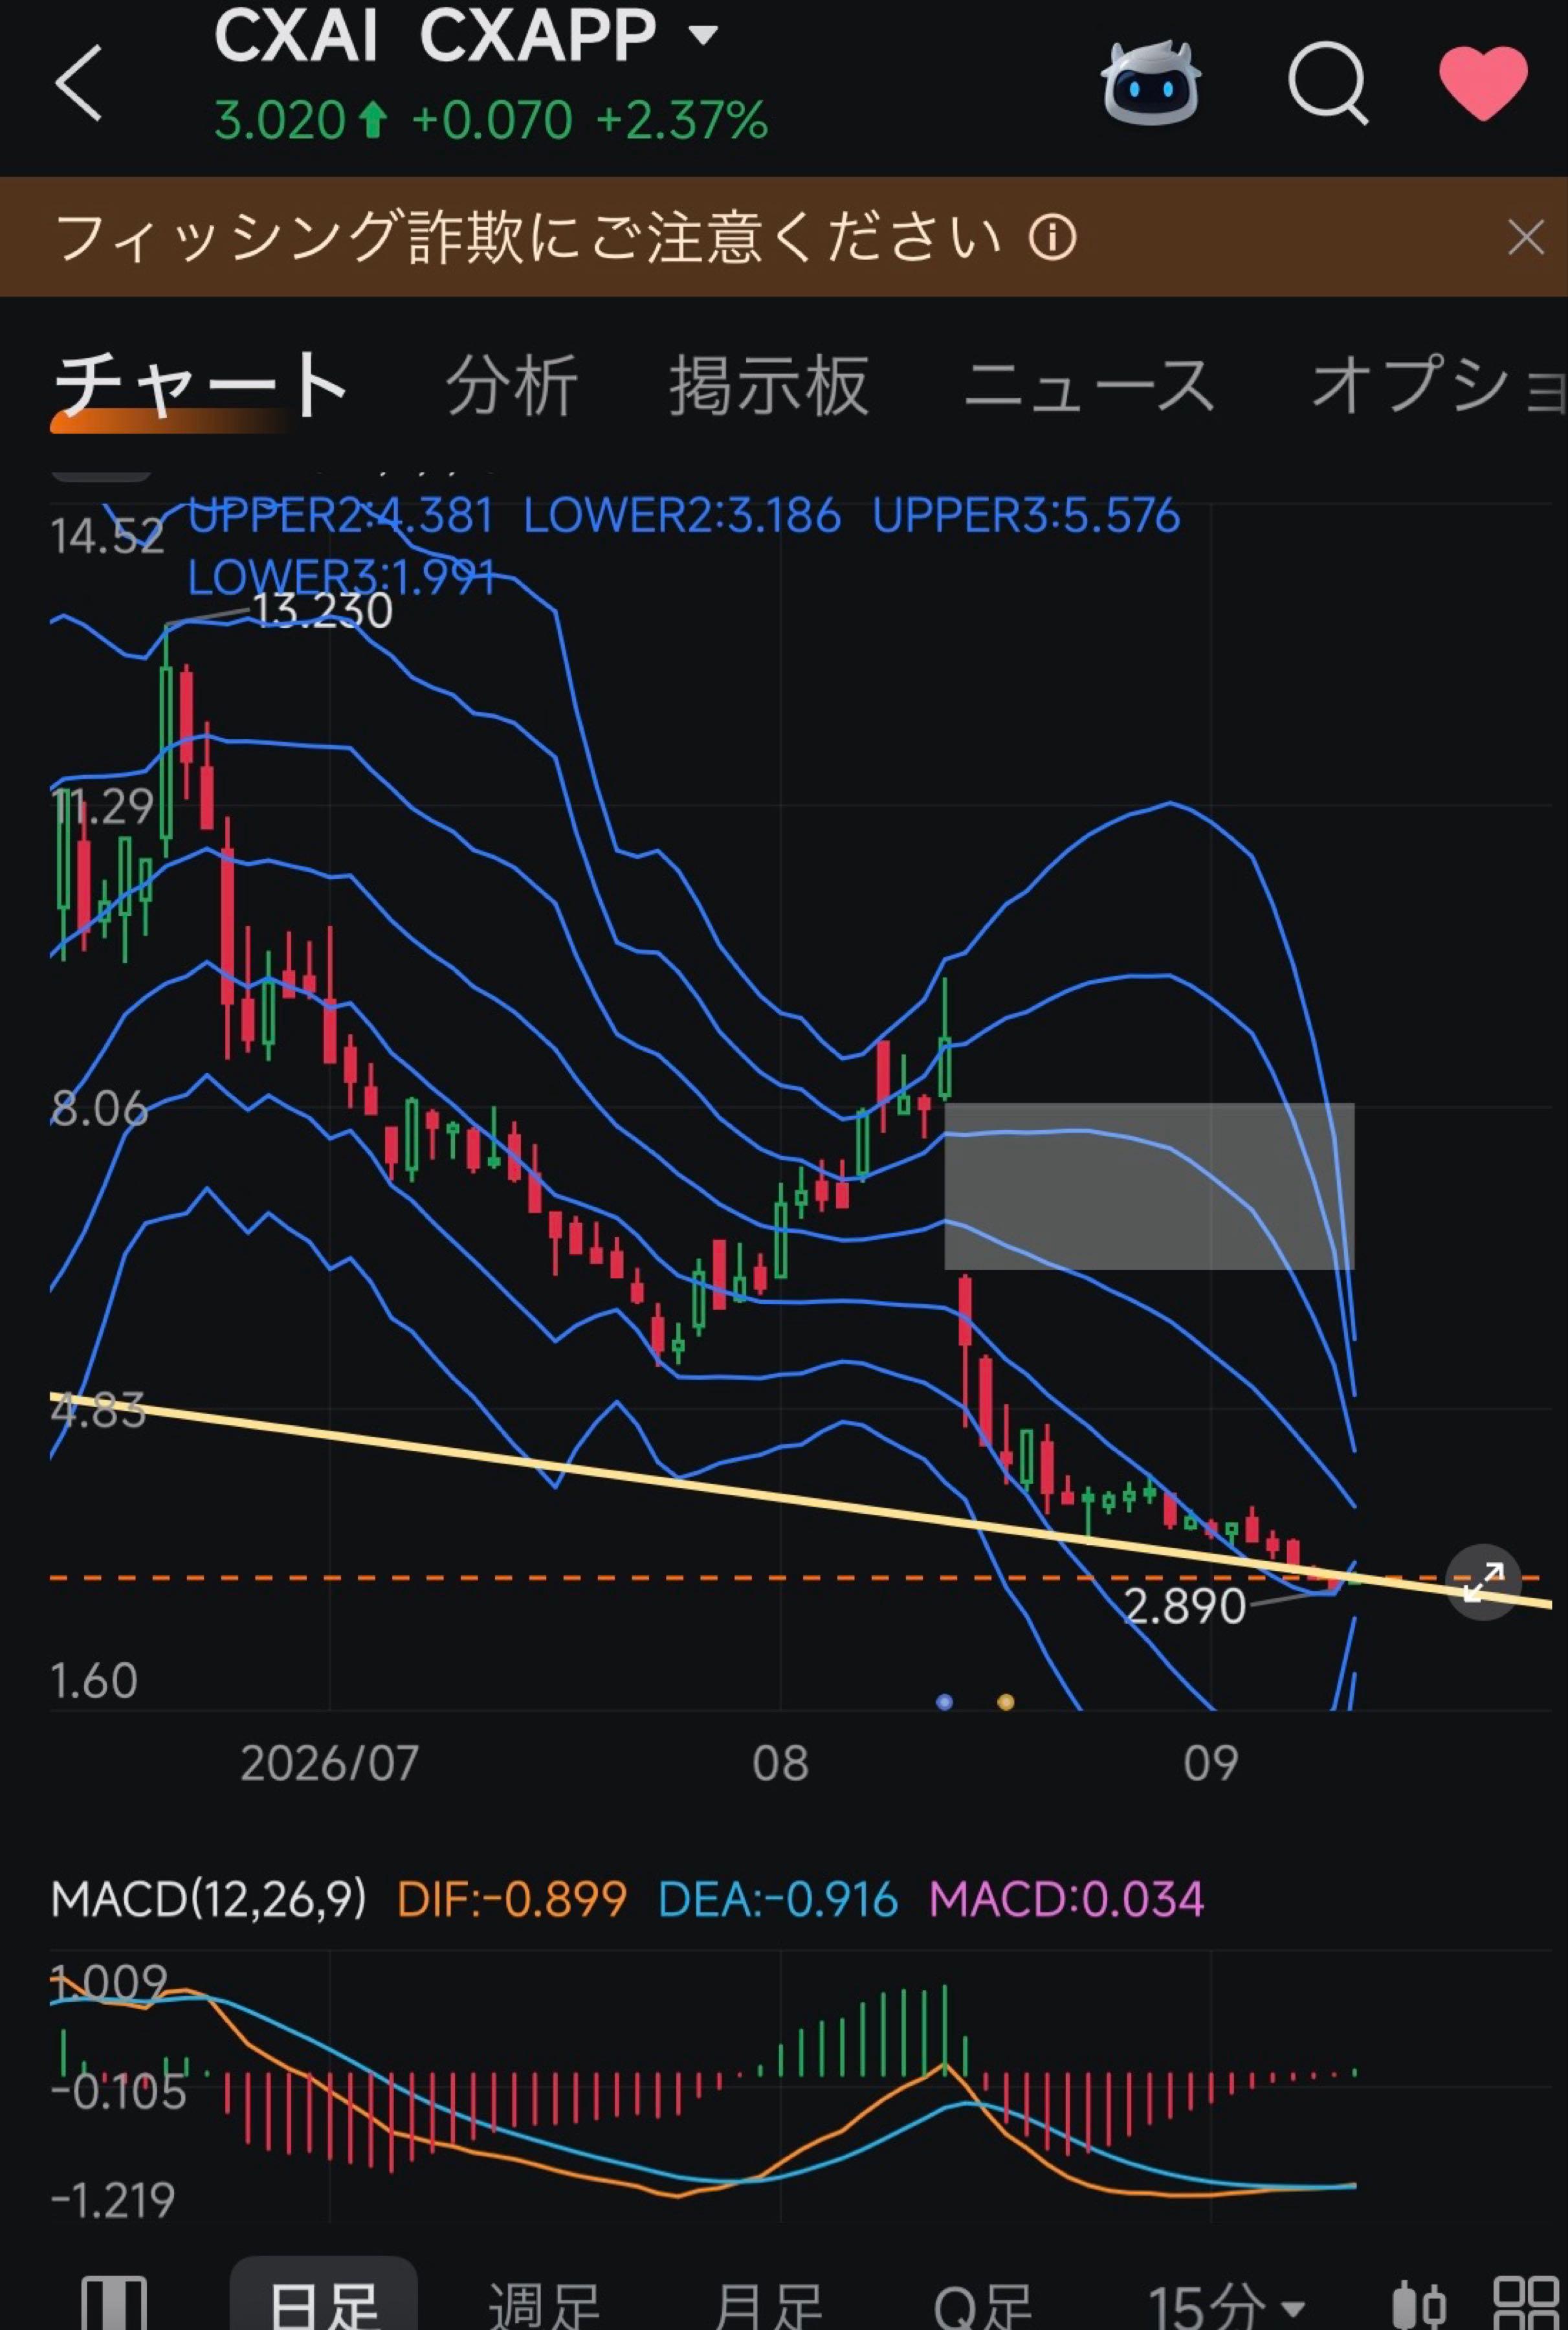Tap the MACD:0.034 value
The height and width of the screenshot is (2330, 1568).
coord(1066,1898)
